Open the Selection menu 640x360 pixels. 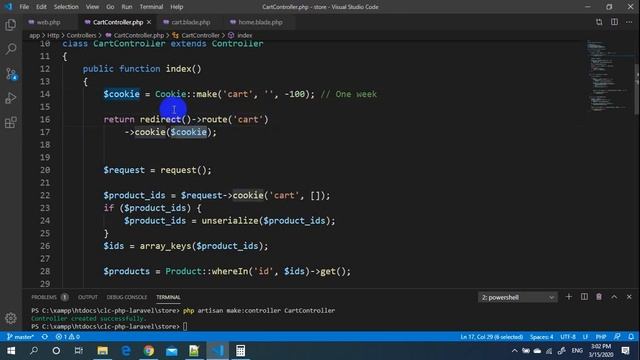pos(66,7)
